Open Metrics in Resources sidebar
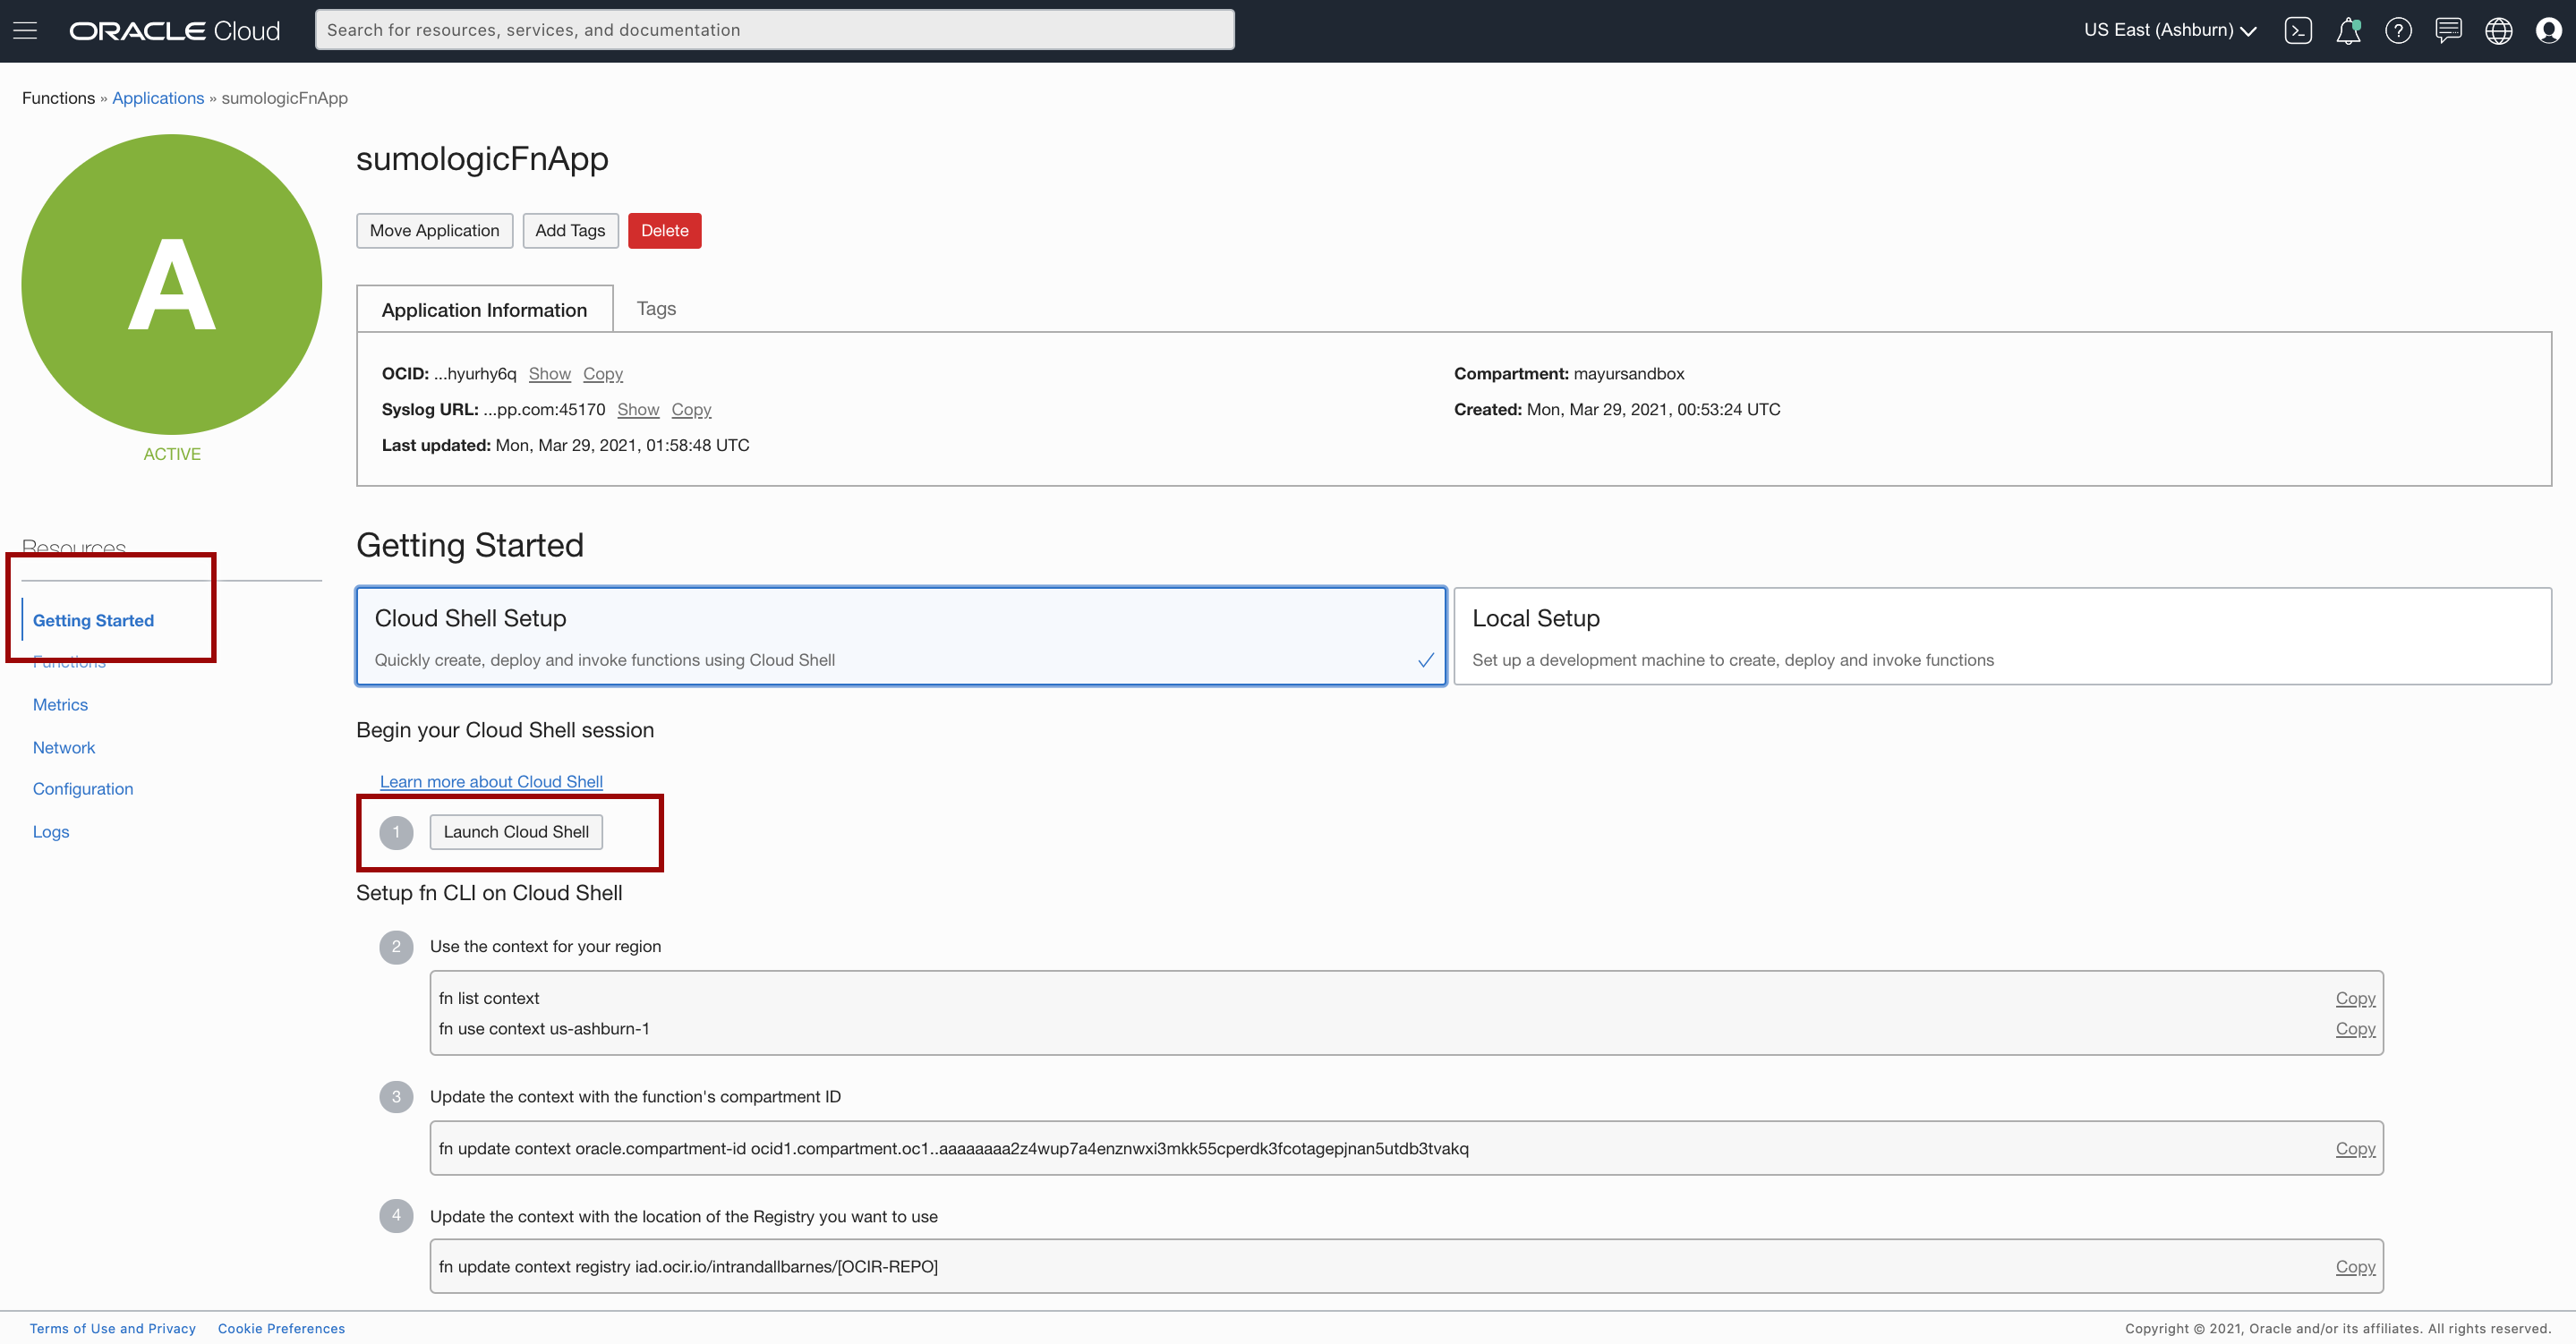Image resolution: width=2576 pixels, height=1344 pixels. (x=60, y=704)
